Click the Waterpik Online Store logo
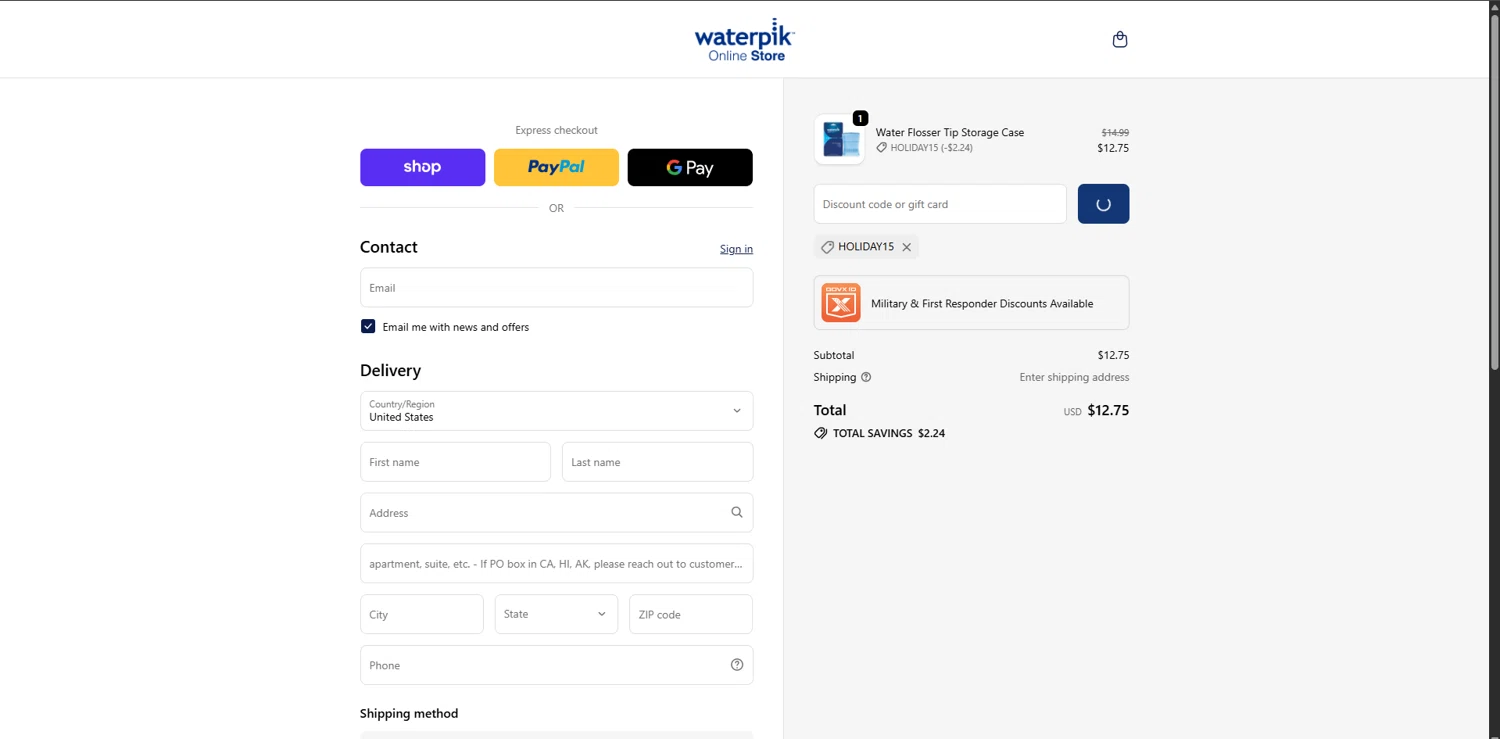The image size is (1500, 739). pyautogui.click(x=744, y=40)
